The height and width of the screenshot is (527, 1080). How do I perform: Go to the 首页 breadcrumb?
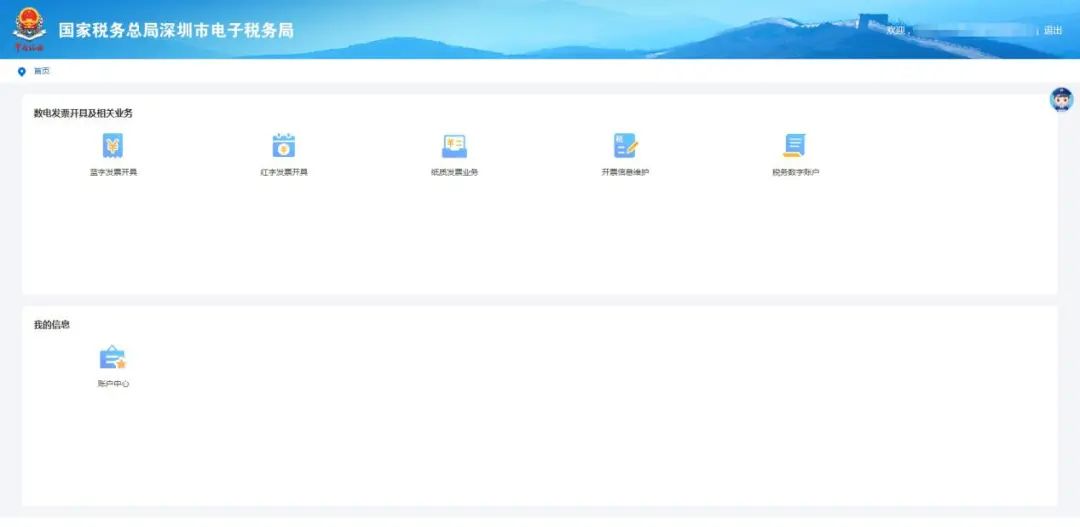coord(42,71)
